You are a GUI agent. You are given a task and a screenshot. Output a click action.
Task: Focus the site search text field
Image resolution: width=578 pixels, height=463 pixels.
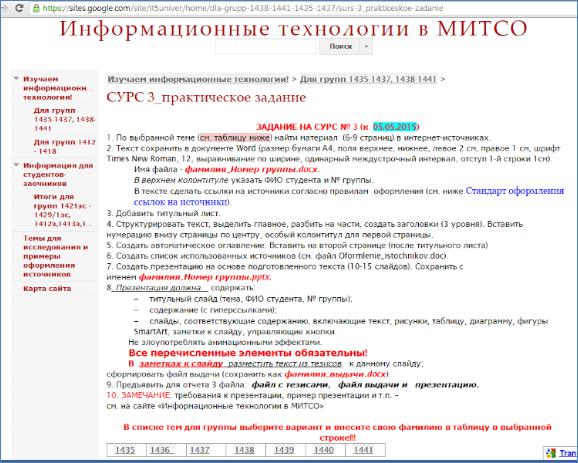point(265,47)
